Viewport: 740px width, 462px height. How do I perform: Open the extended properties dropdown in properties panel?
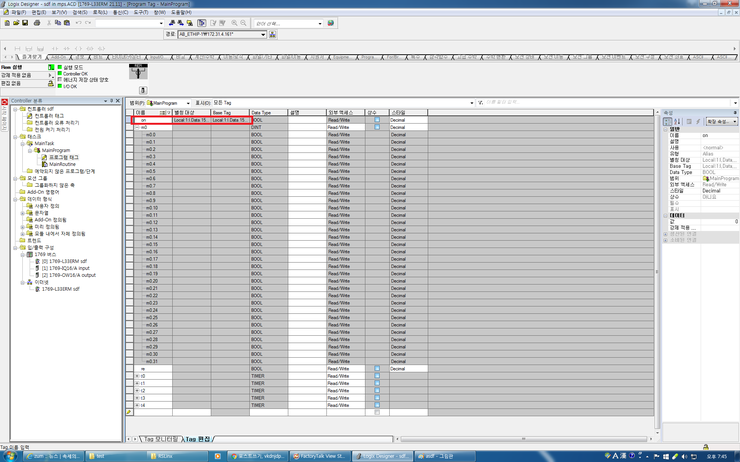point(722,121)
